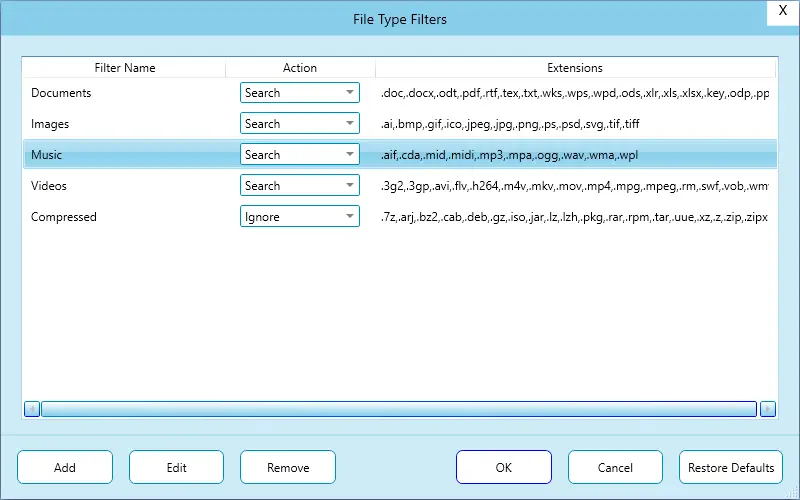Open the Music action dropdown
Viewport: 800px width, 500px height.
coord(299,155)
